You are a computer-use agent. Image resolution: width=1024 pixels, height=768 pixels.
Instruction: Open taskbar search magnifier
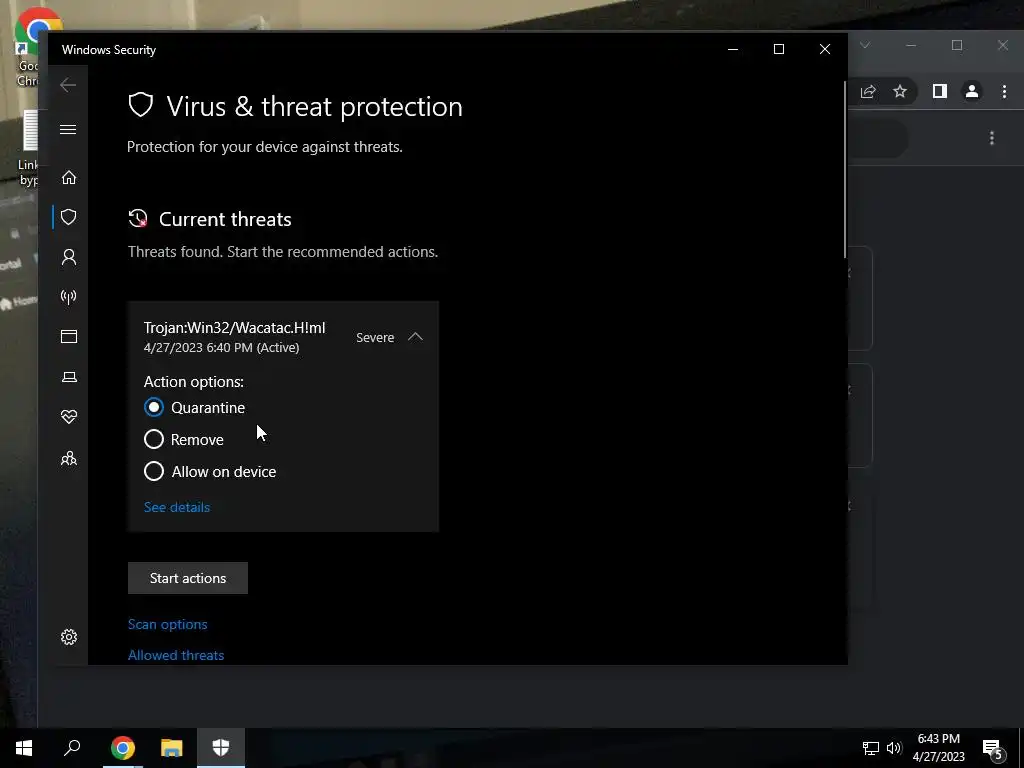pos(72,748)
